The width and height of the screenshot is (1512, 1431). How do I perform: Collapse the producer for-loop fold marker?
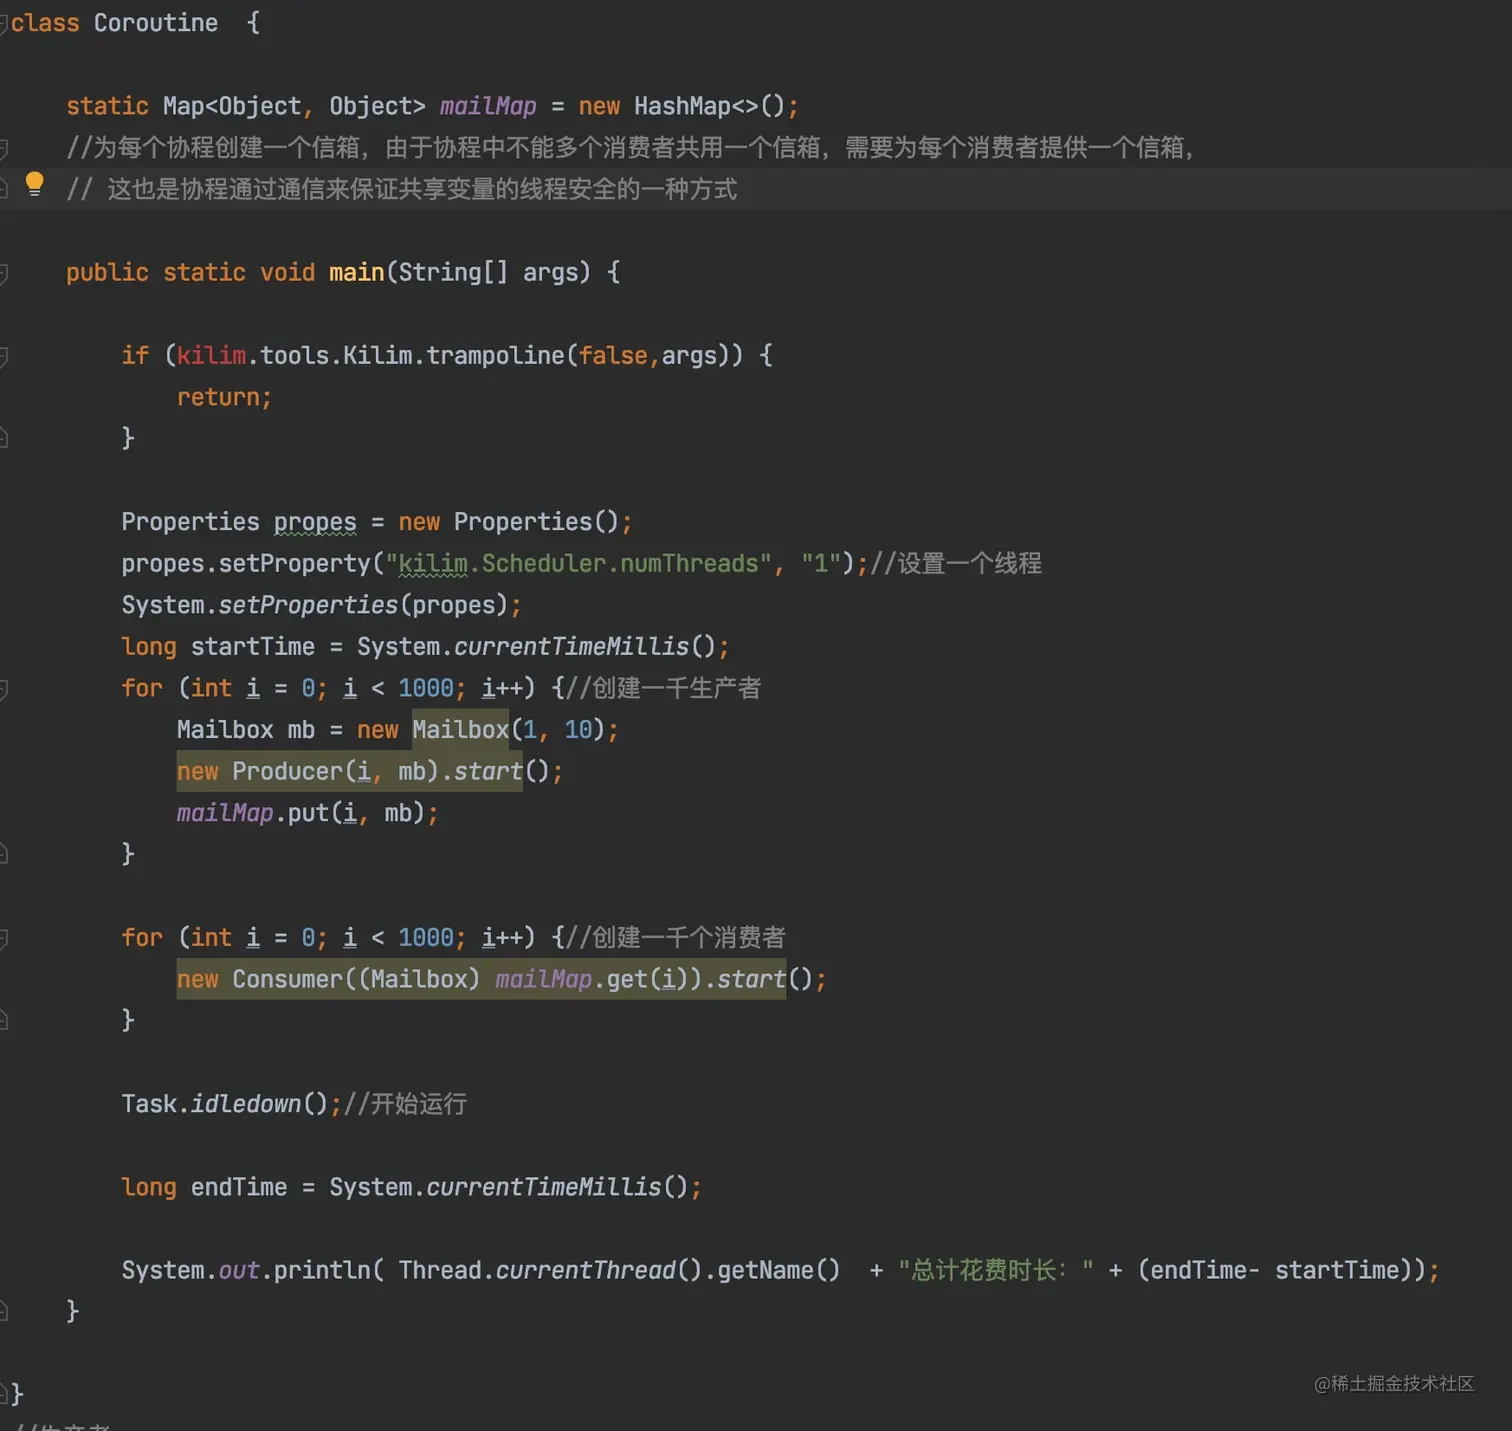pos(3,689)
